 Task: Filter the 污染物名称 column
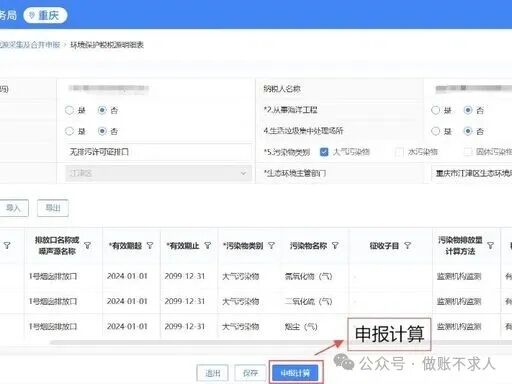coord(335,246)
